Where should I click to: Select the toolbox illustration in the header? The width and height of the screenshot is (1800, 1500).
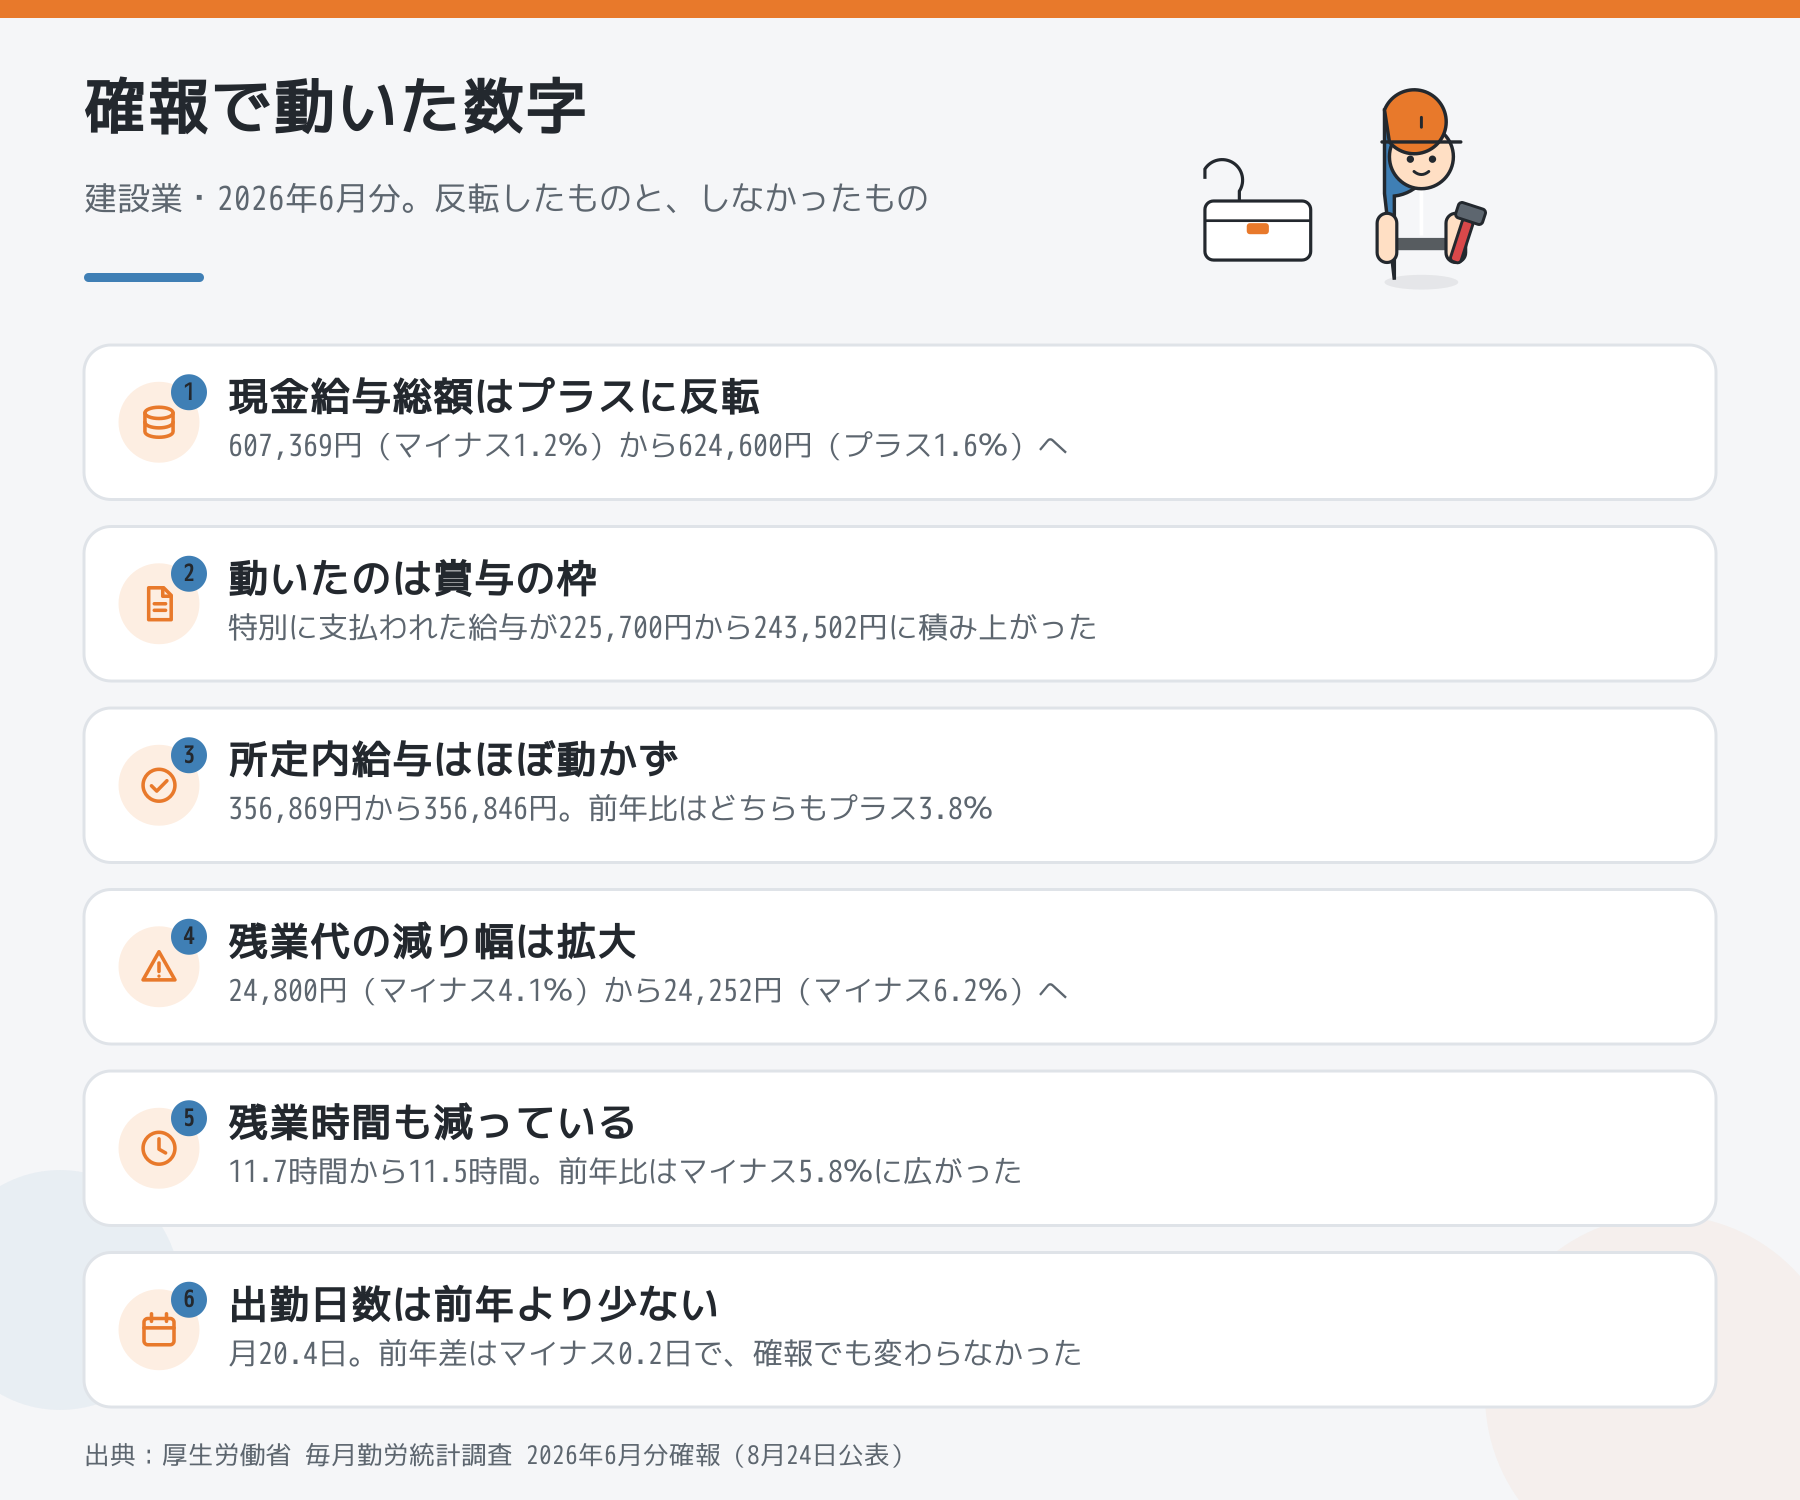click(1257, 211)
